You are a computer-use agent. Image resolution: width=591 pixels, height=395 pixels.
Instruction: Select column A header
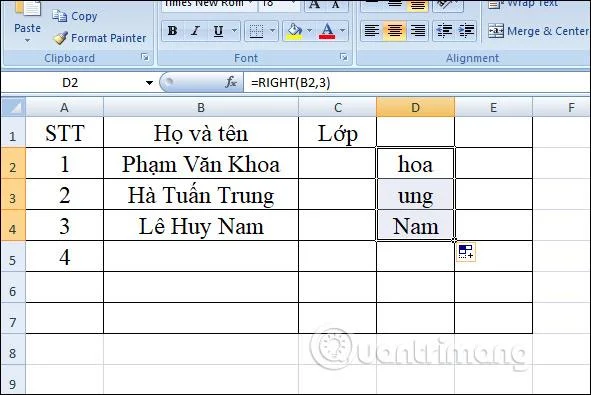tap(64, 107)
